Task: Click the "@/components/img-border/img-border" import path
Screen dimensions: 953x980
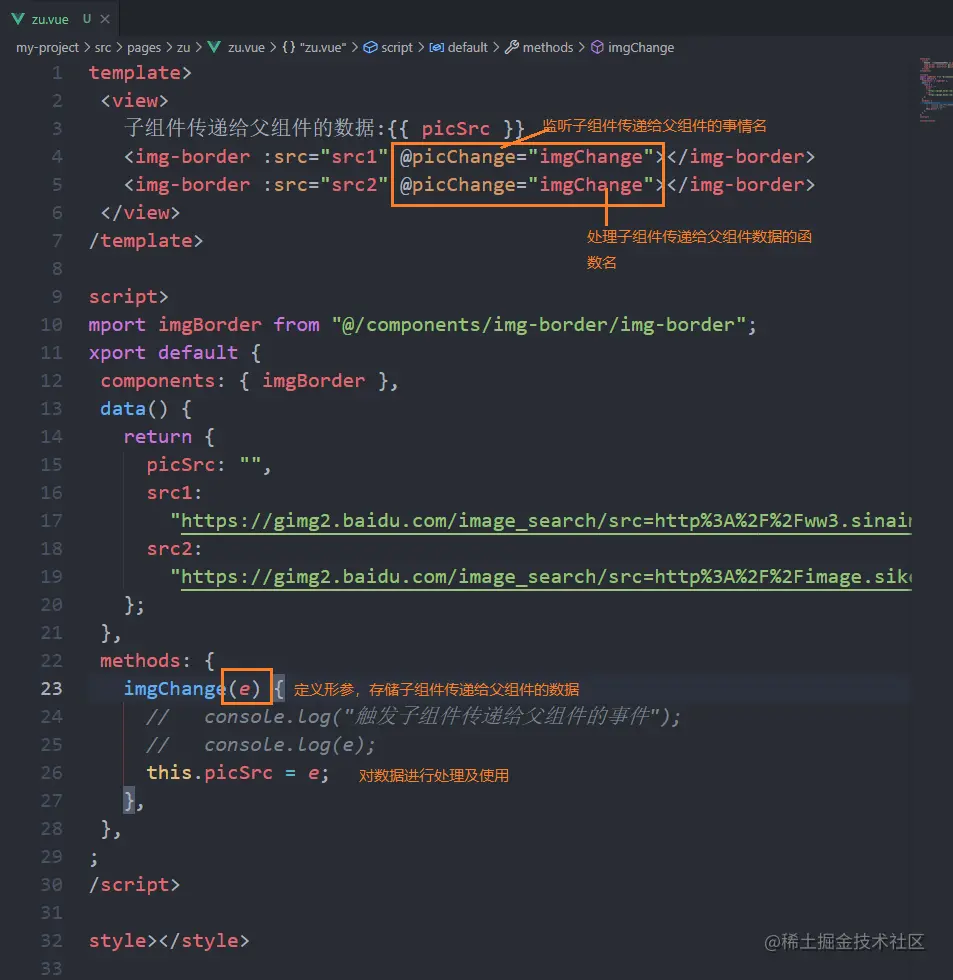Action: point(538,325)
